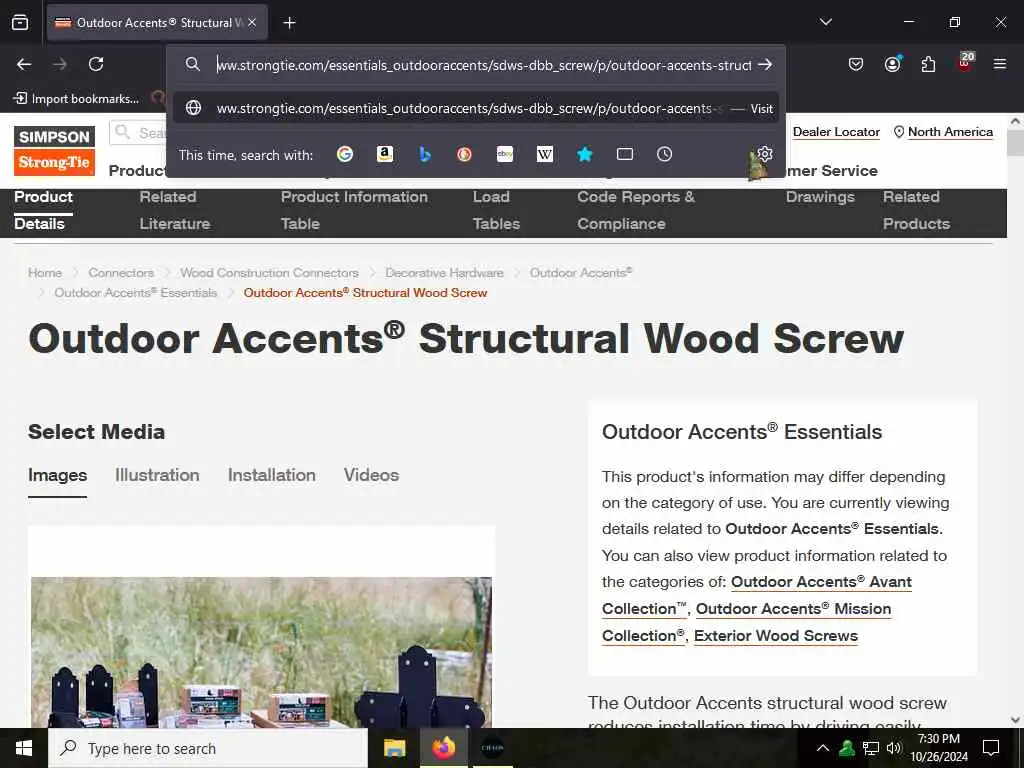
Task: Open the volume control tray icon
Action: click(x=894, y=748)
